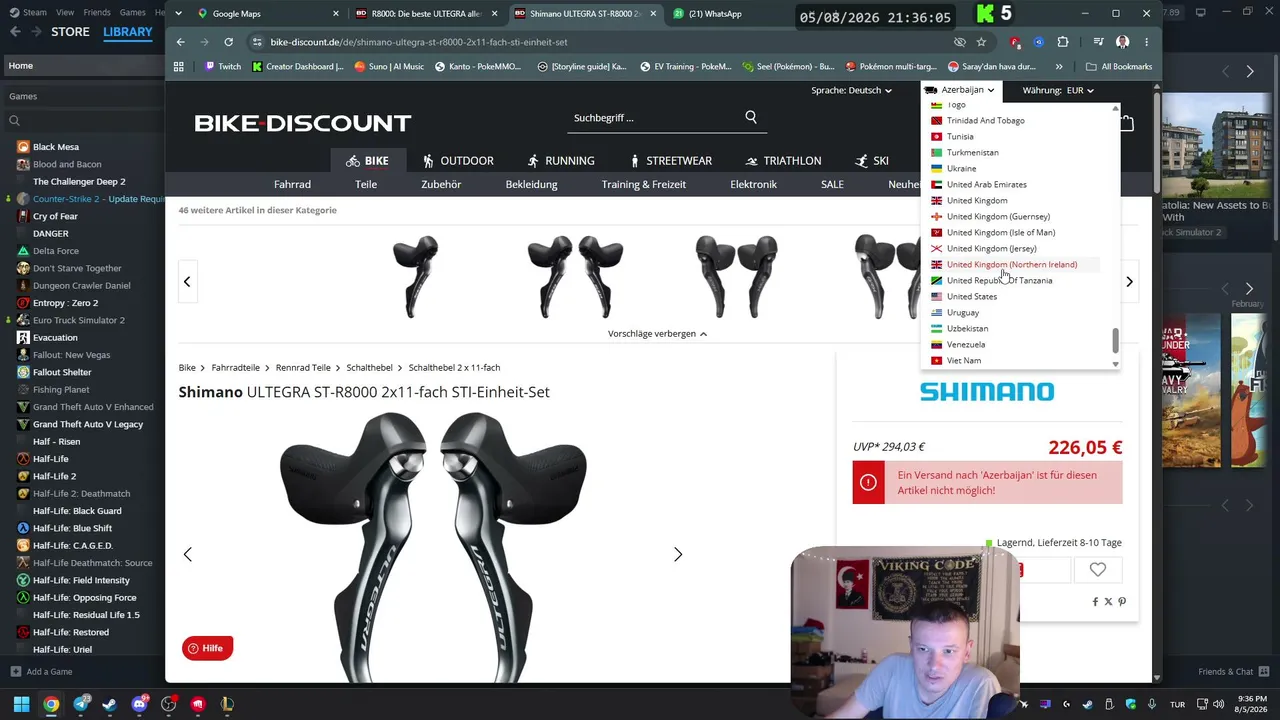This screenshot has width=1280, height=720.
Task: Open the shopping cart icon
Action: (x=1127, y=123)
